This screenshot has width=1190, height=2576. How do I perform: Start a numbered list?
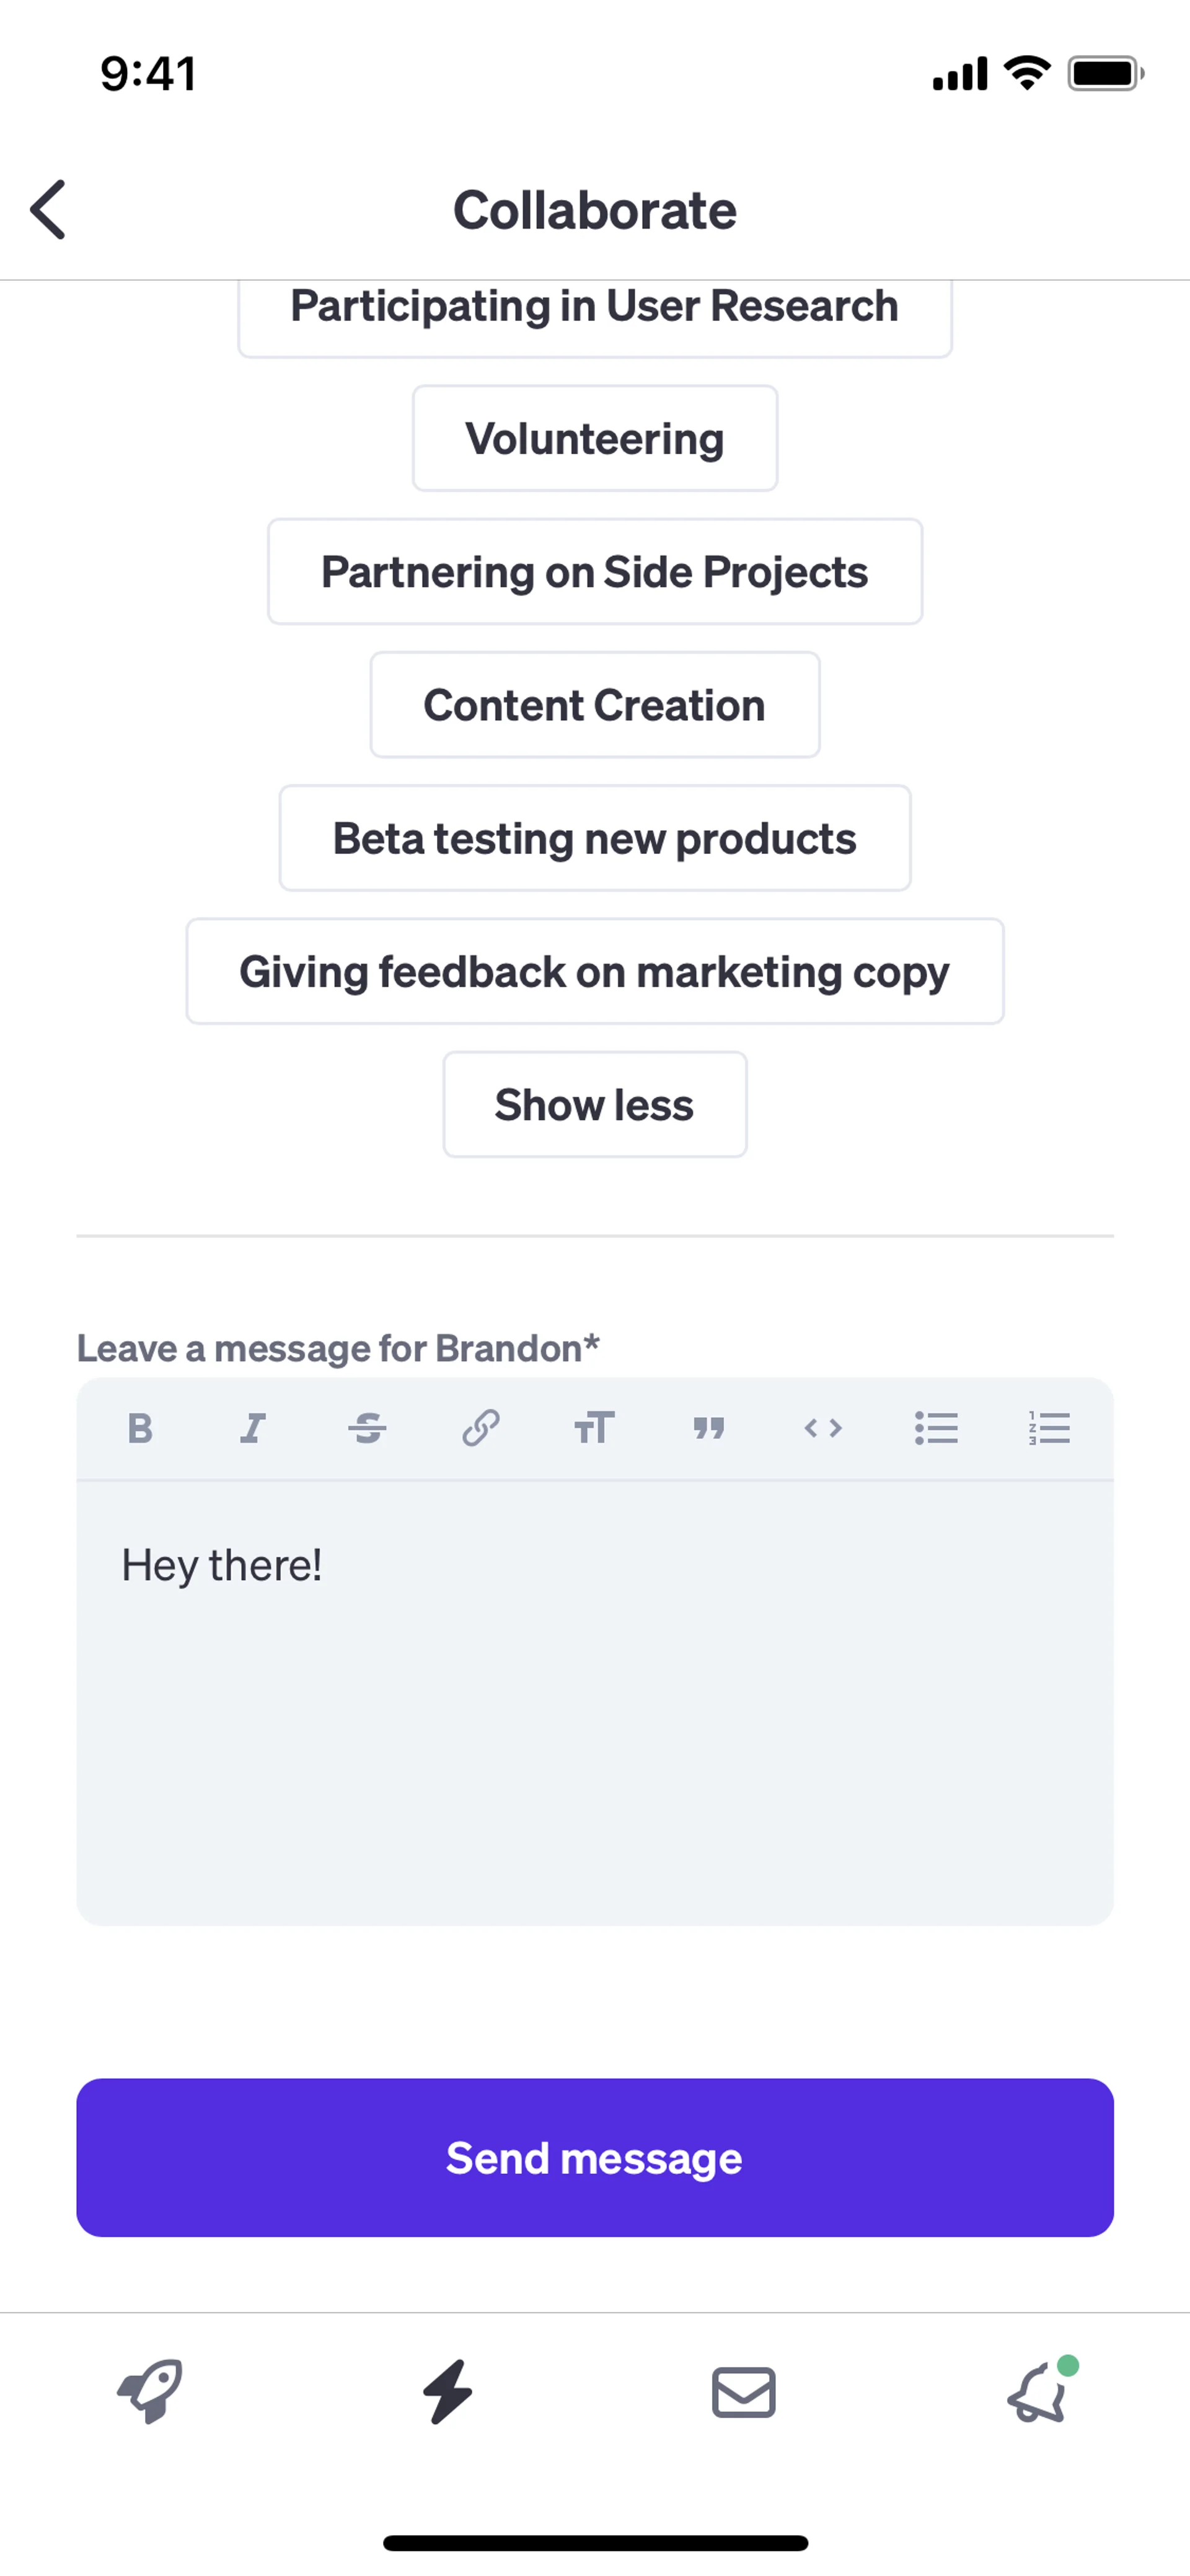coord(1049,1428)
